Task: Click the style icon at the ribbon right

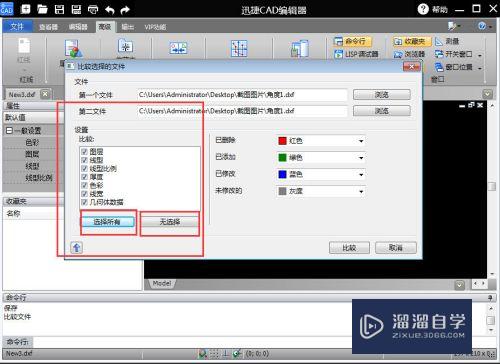Action: point(453,26)
